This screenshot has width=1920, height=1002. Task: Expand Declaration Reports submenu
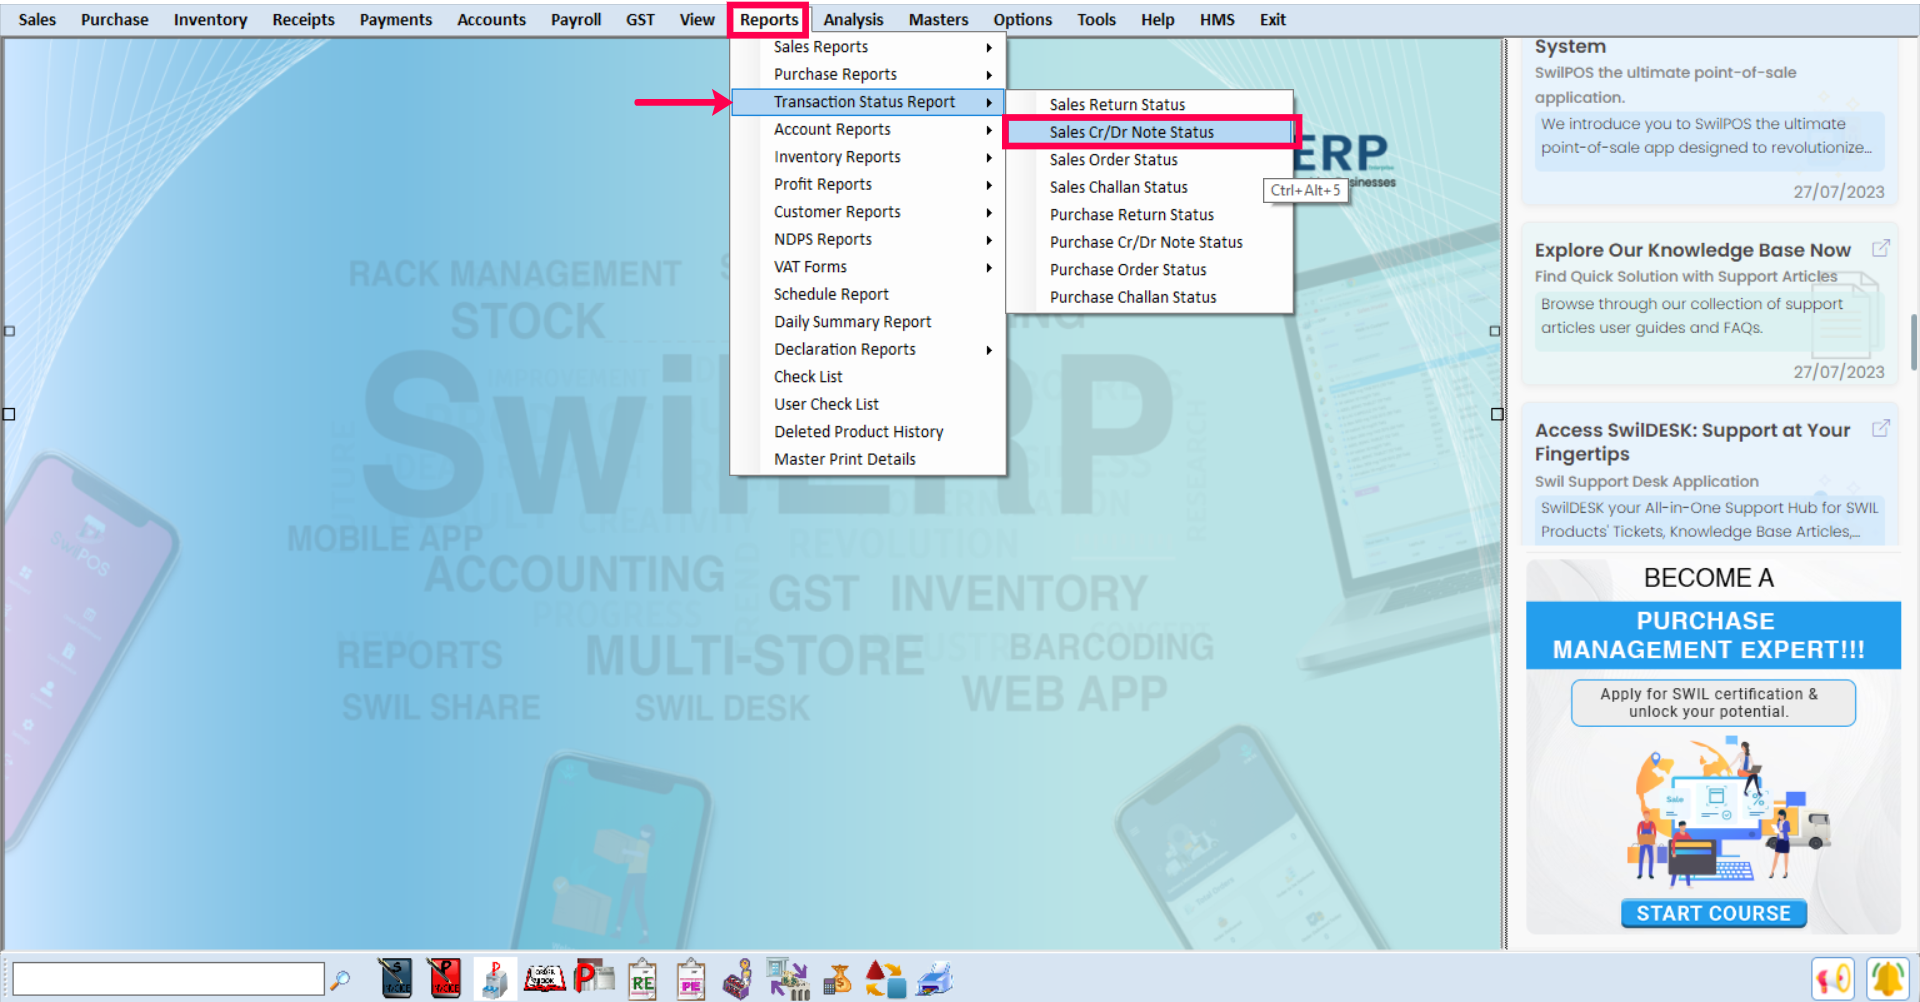point(868,349)
